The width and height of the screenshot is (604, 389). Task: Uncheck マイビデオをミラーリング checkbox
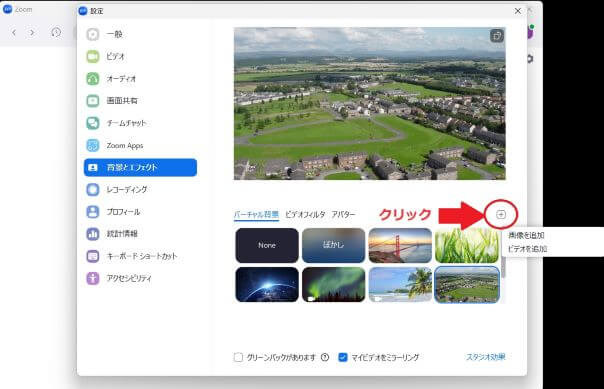(342, 357)
